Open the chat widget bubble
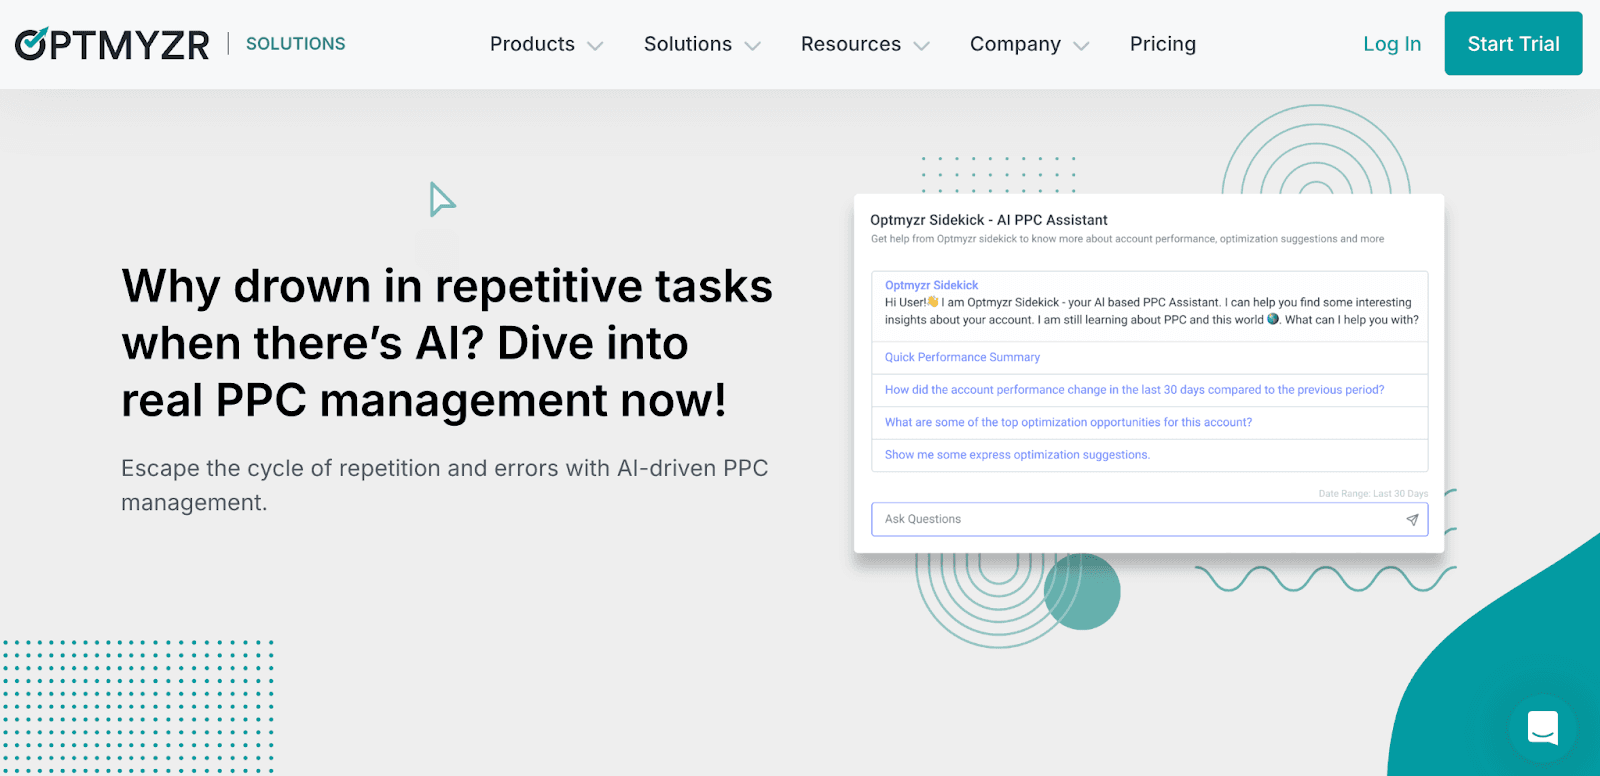The height and width of the screenshot is (776, 1600). (x=1543, y=728)
